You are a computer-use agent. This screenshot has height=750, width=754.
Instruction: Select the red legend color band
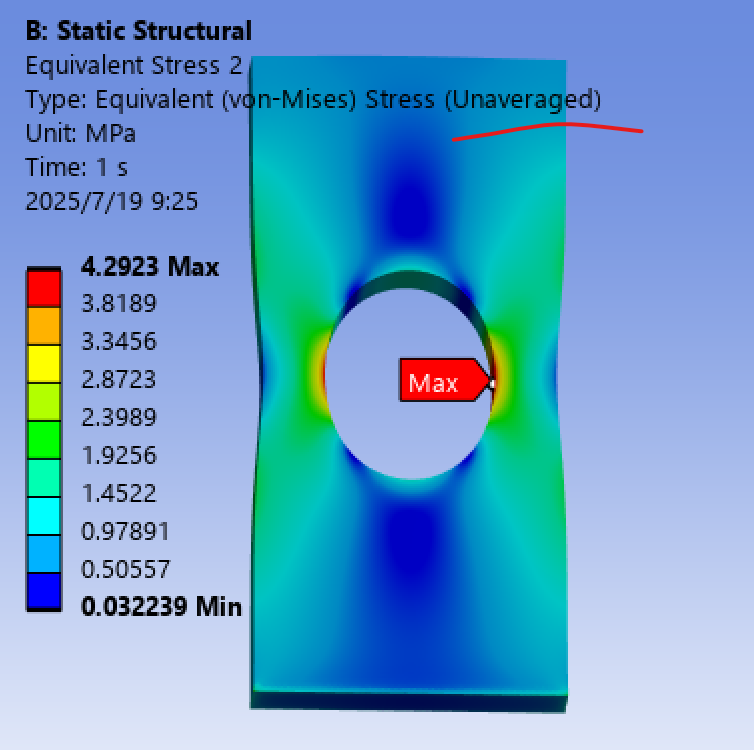tap(44, 288)
